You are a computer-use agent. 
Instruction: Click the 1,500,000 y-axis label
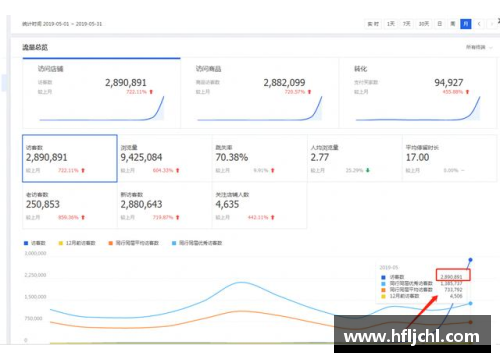35,297
